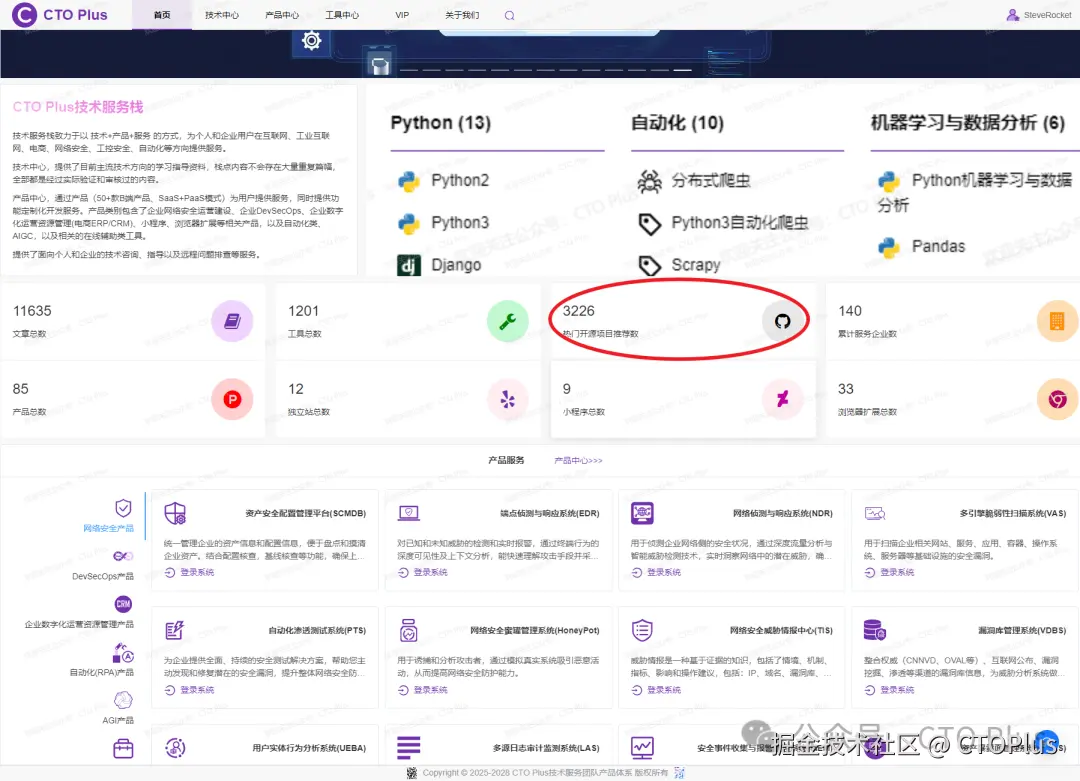Select the DevSecOps产品 infinity icon
Image resolution: width=1080 pixels, height=781 pixels.
click(x=123, y=556)
